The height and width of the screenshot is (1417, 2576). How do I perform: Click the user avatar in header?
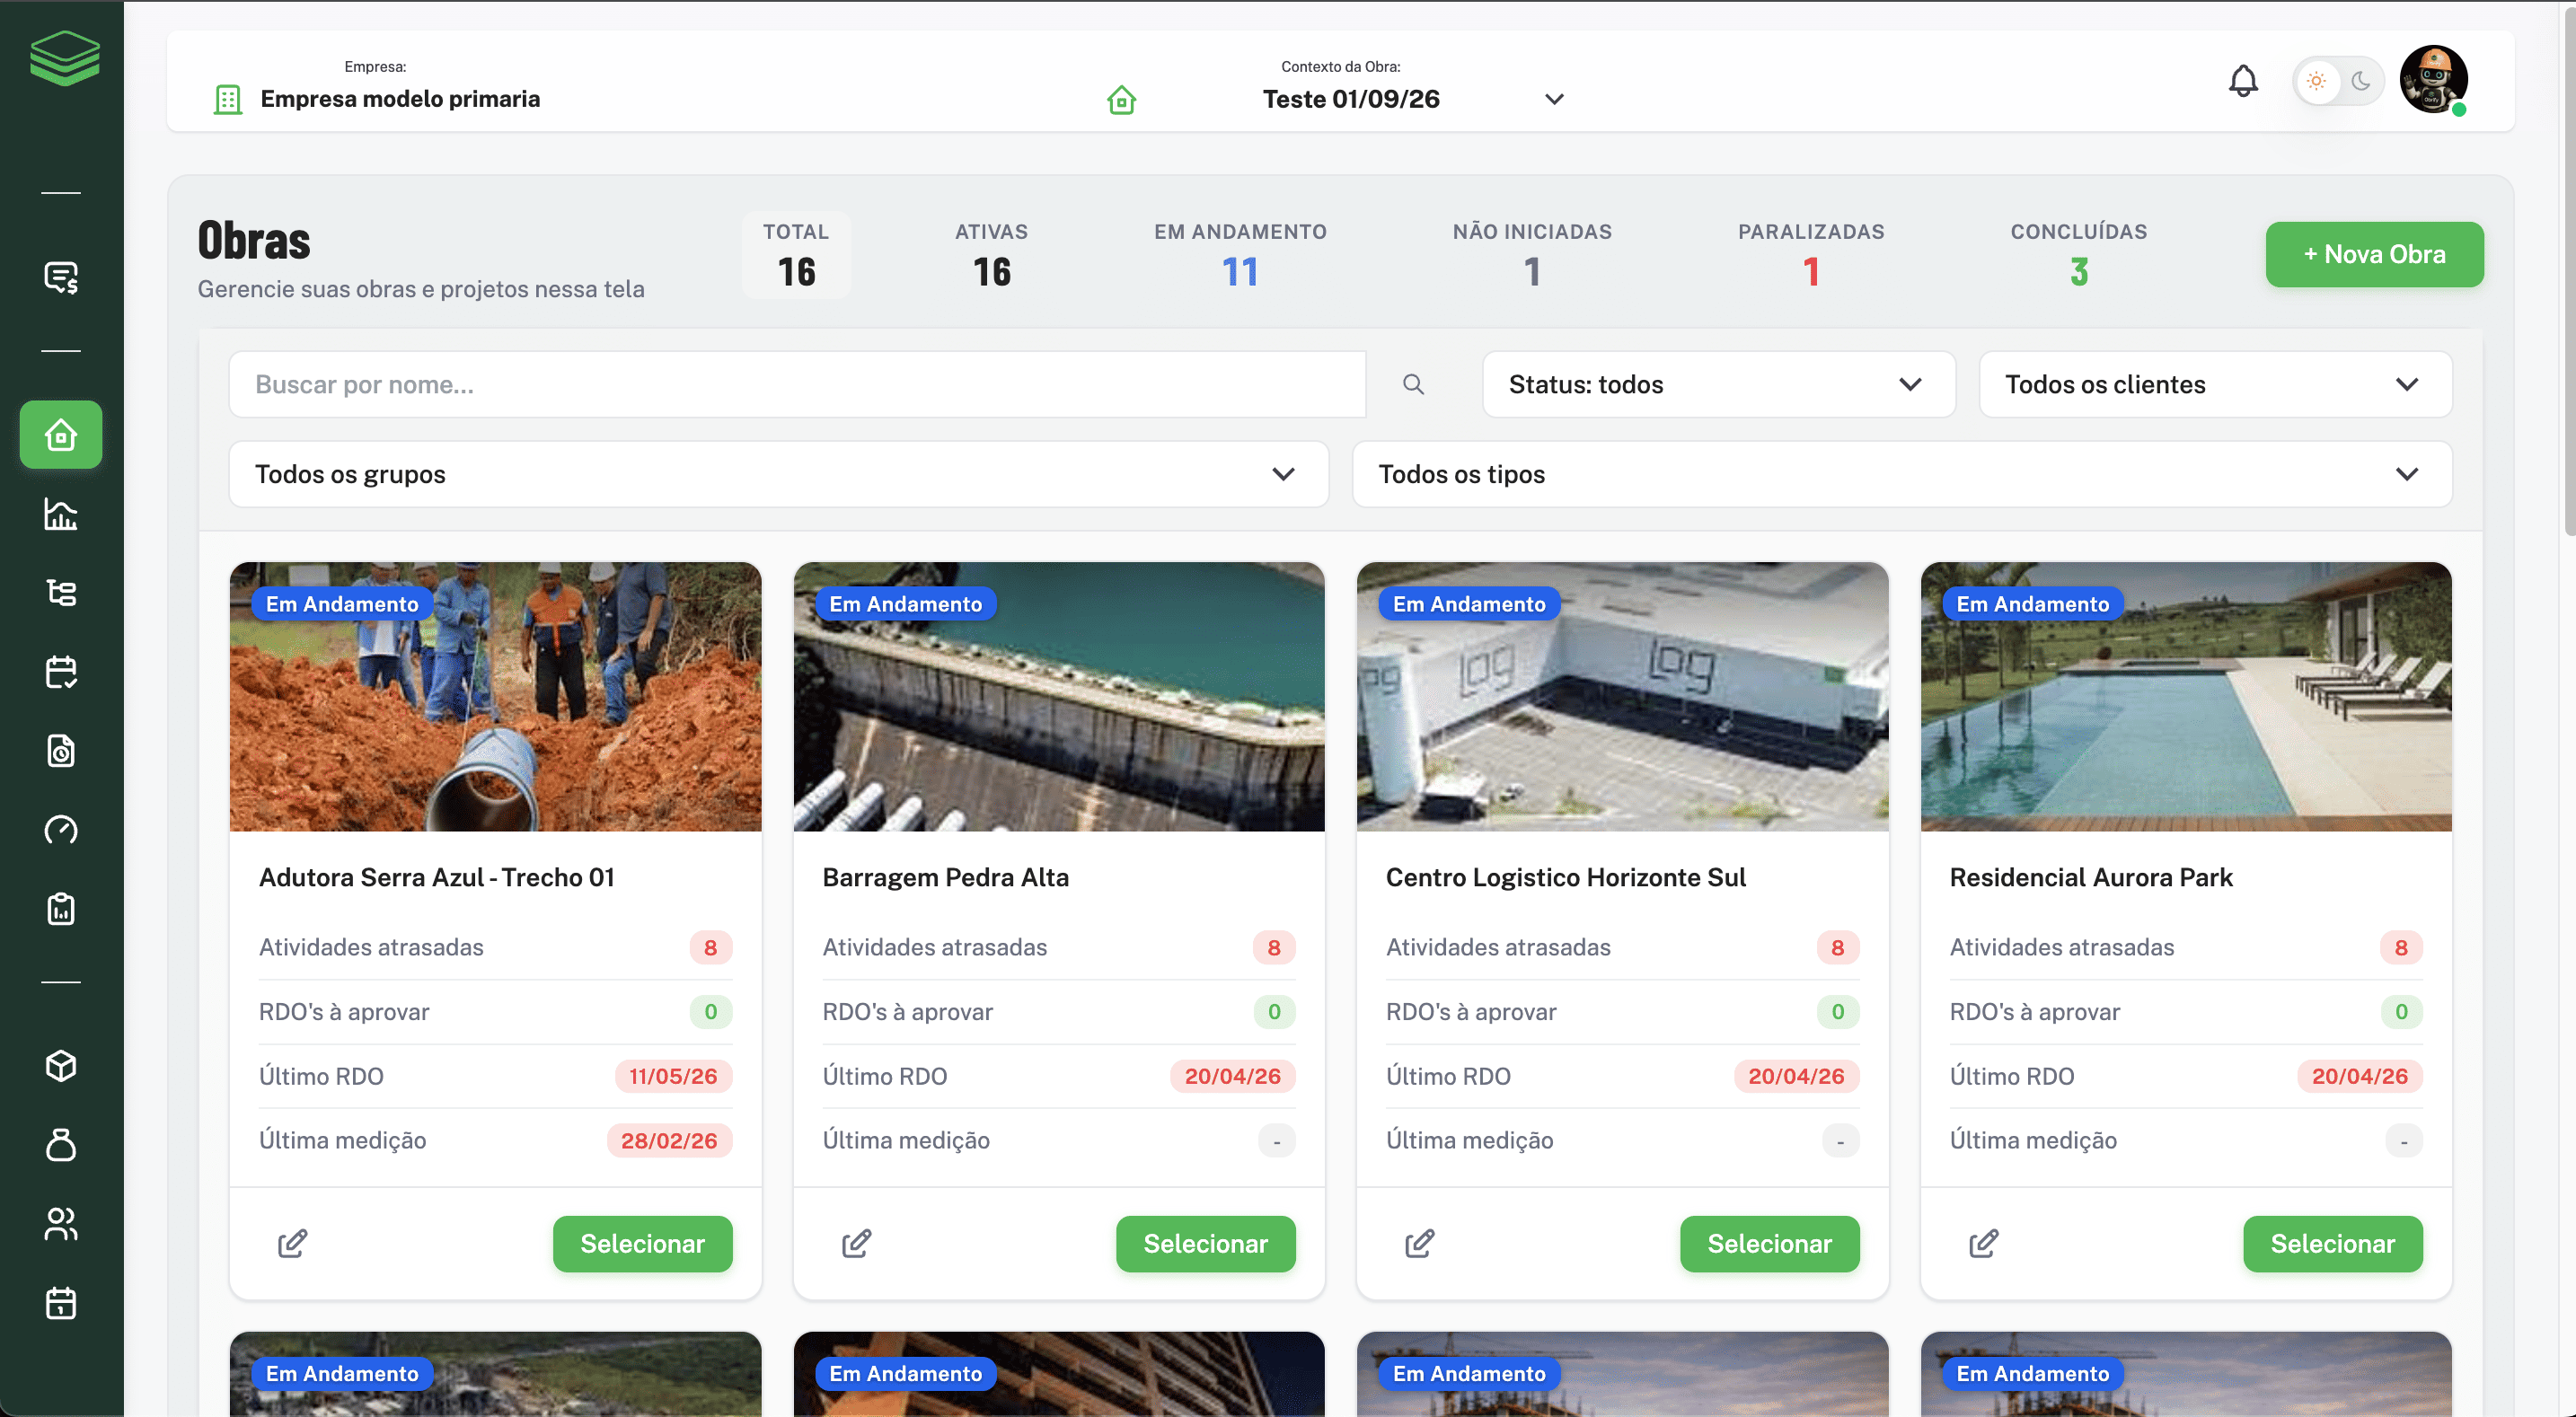pyautogui.click(x=2433, y=79)
